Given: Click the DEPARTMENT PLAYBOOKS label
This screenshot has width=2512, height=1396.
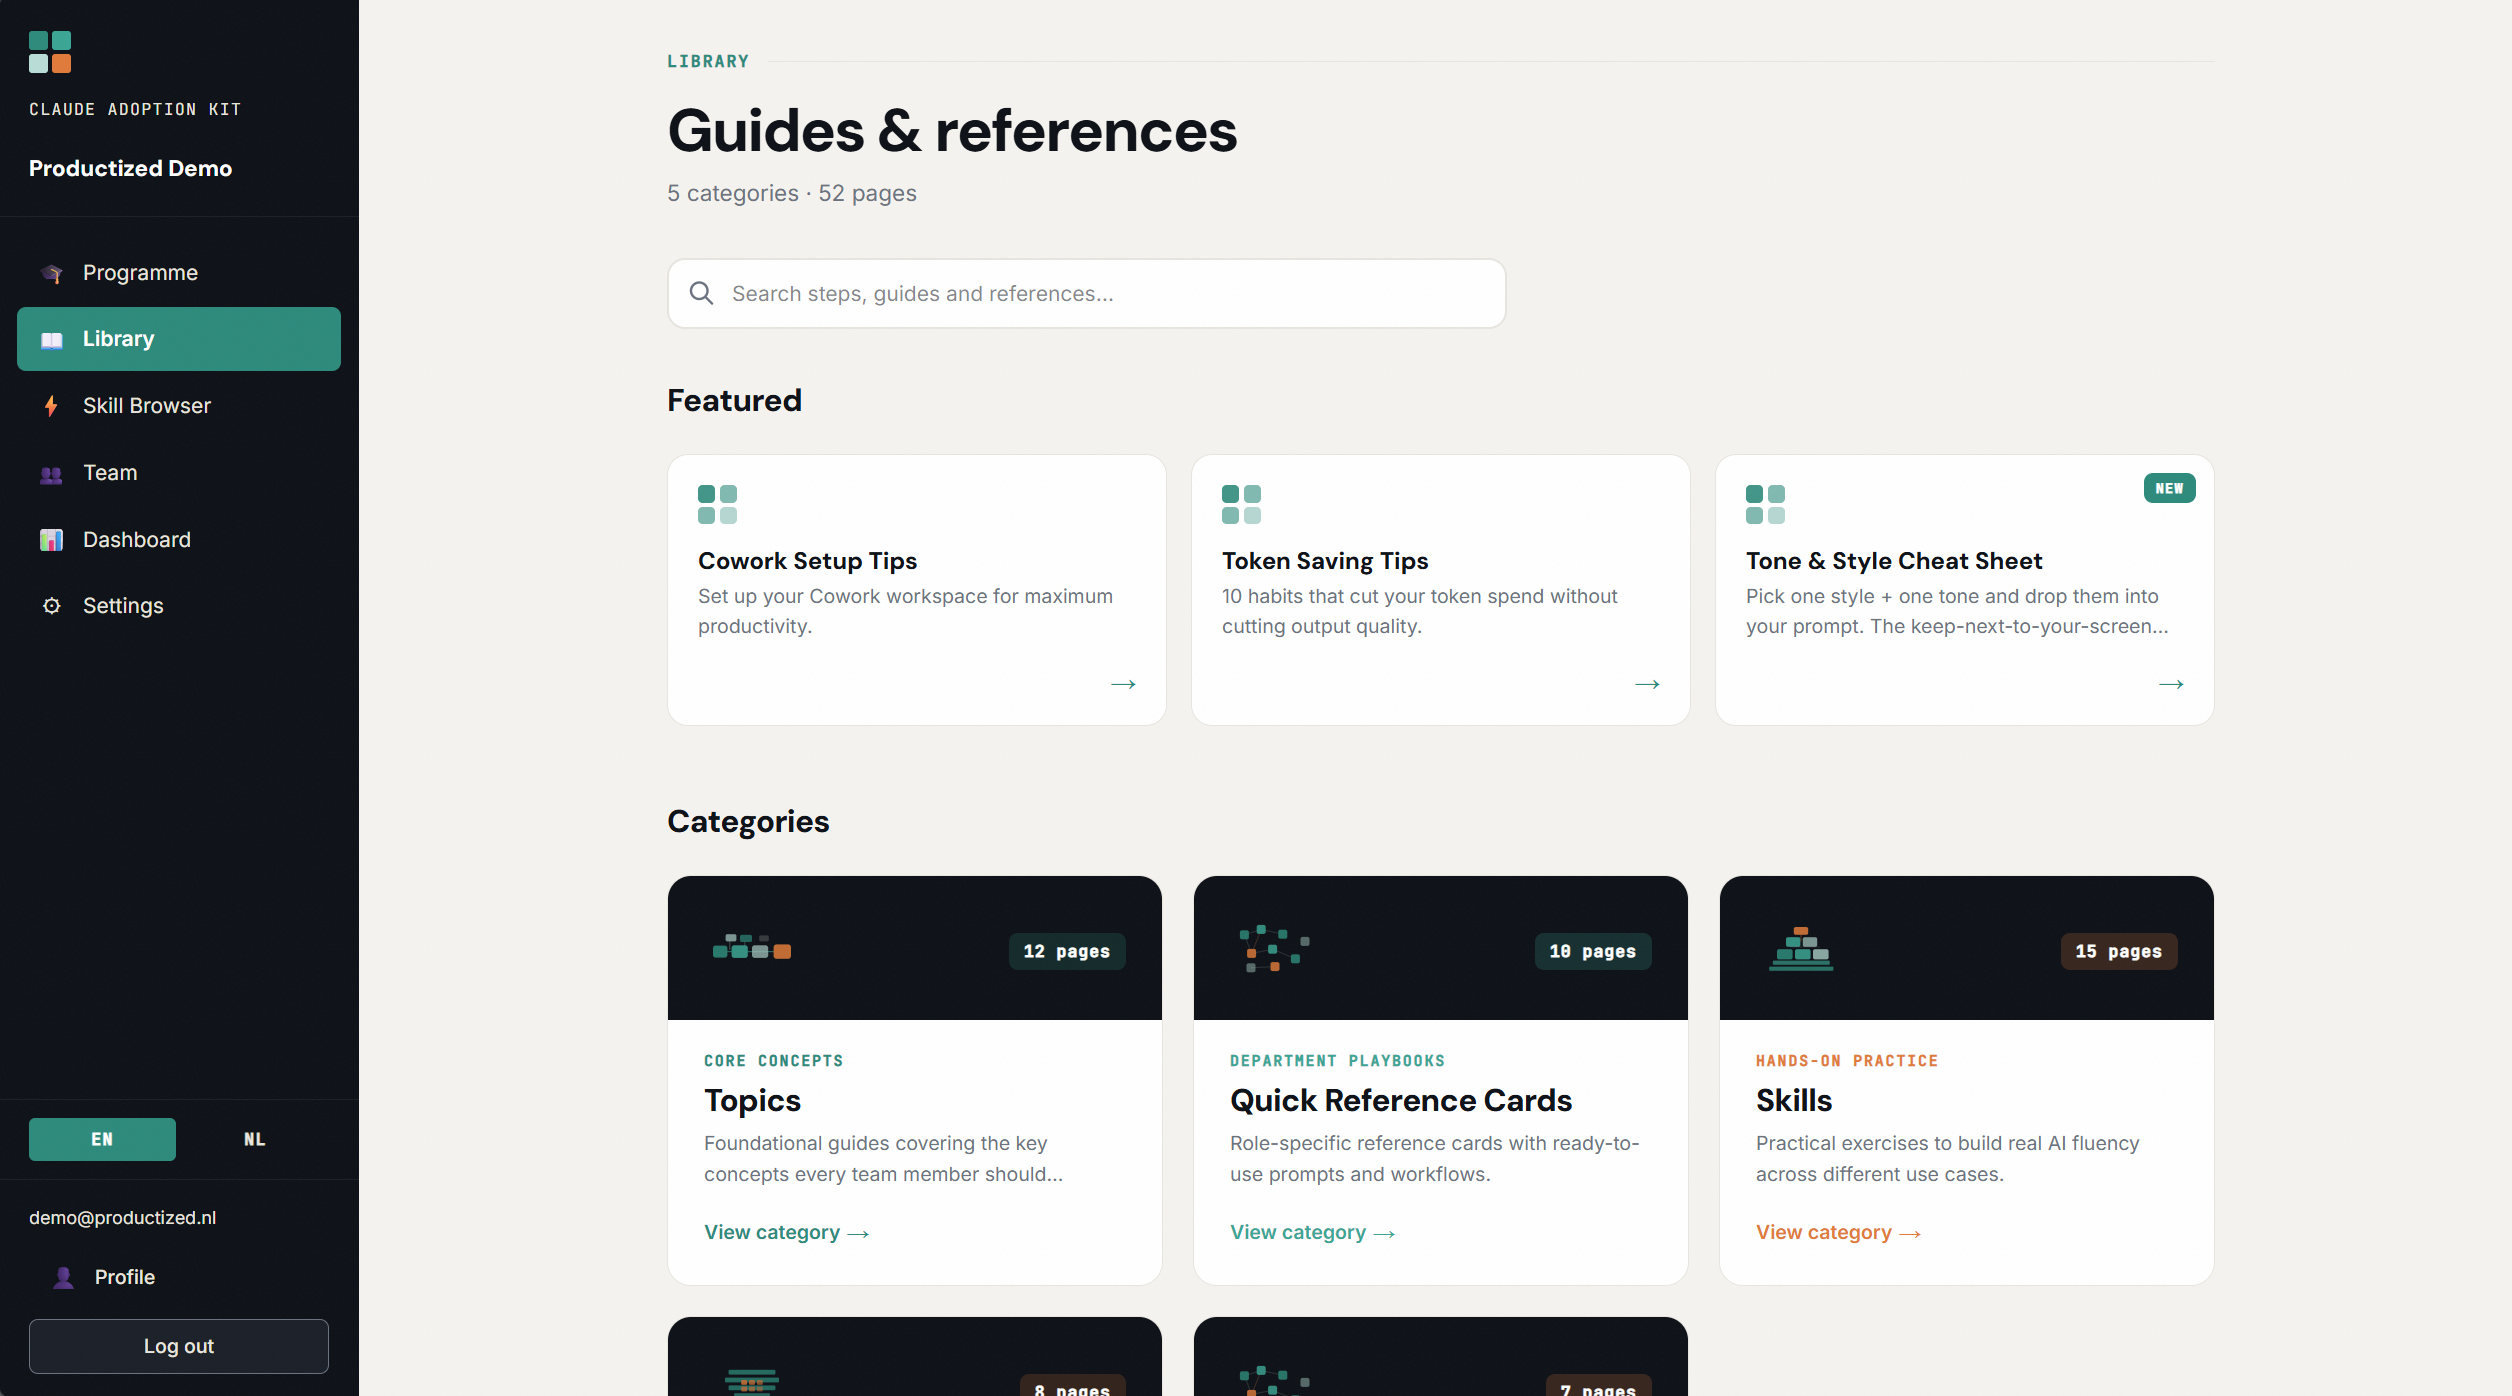Looking at the screenshot, I should point(1337,1061).
